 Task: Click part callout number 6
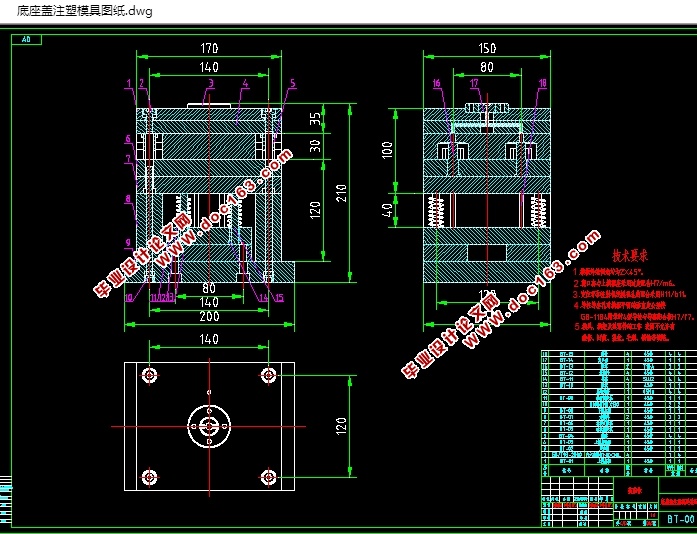click(x=128, y=139)
